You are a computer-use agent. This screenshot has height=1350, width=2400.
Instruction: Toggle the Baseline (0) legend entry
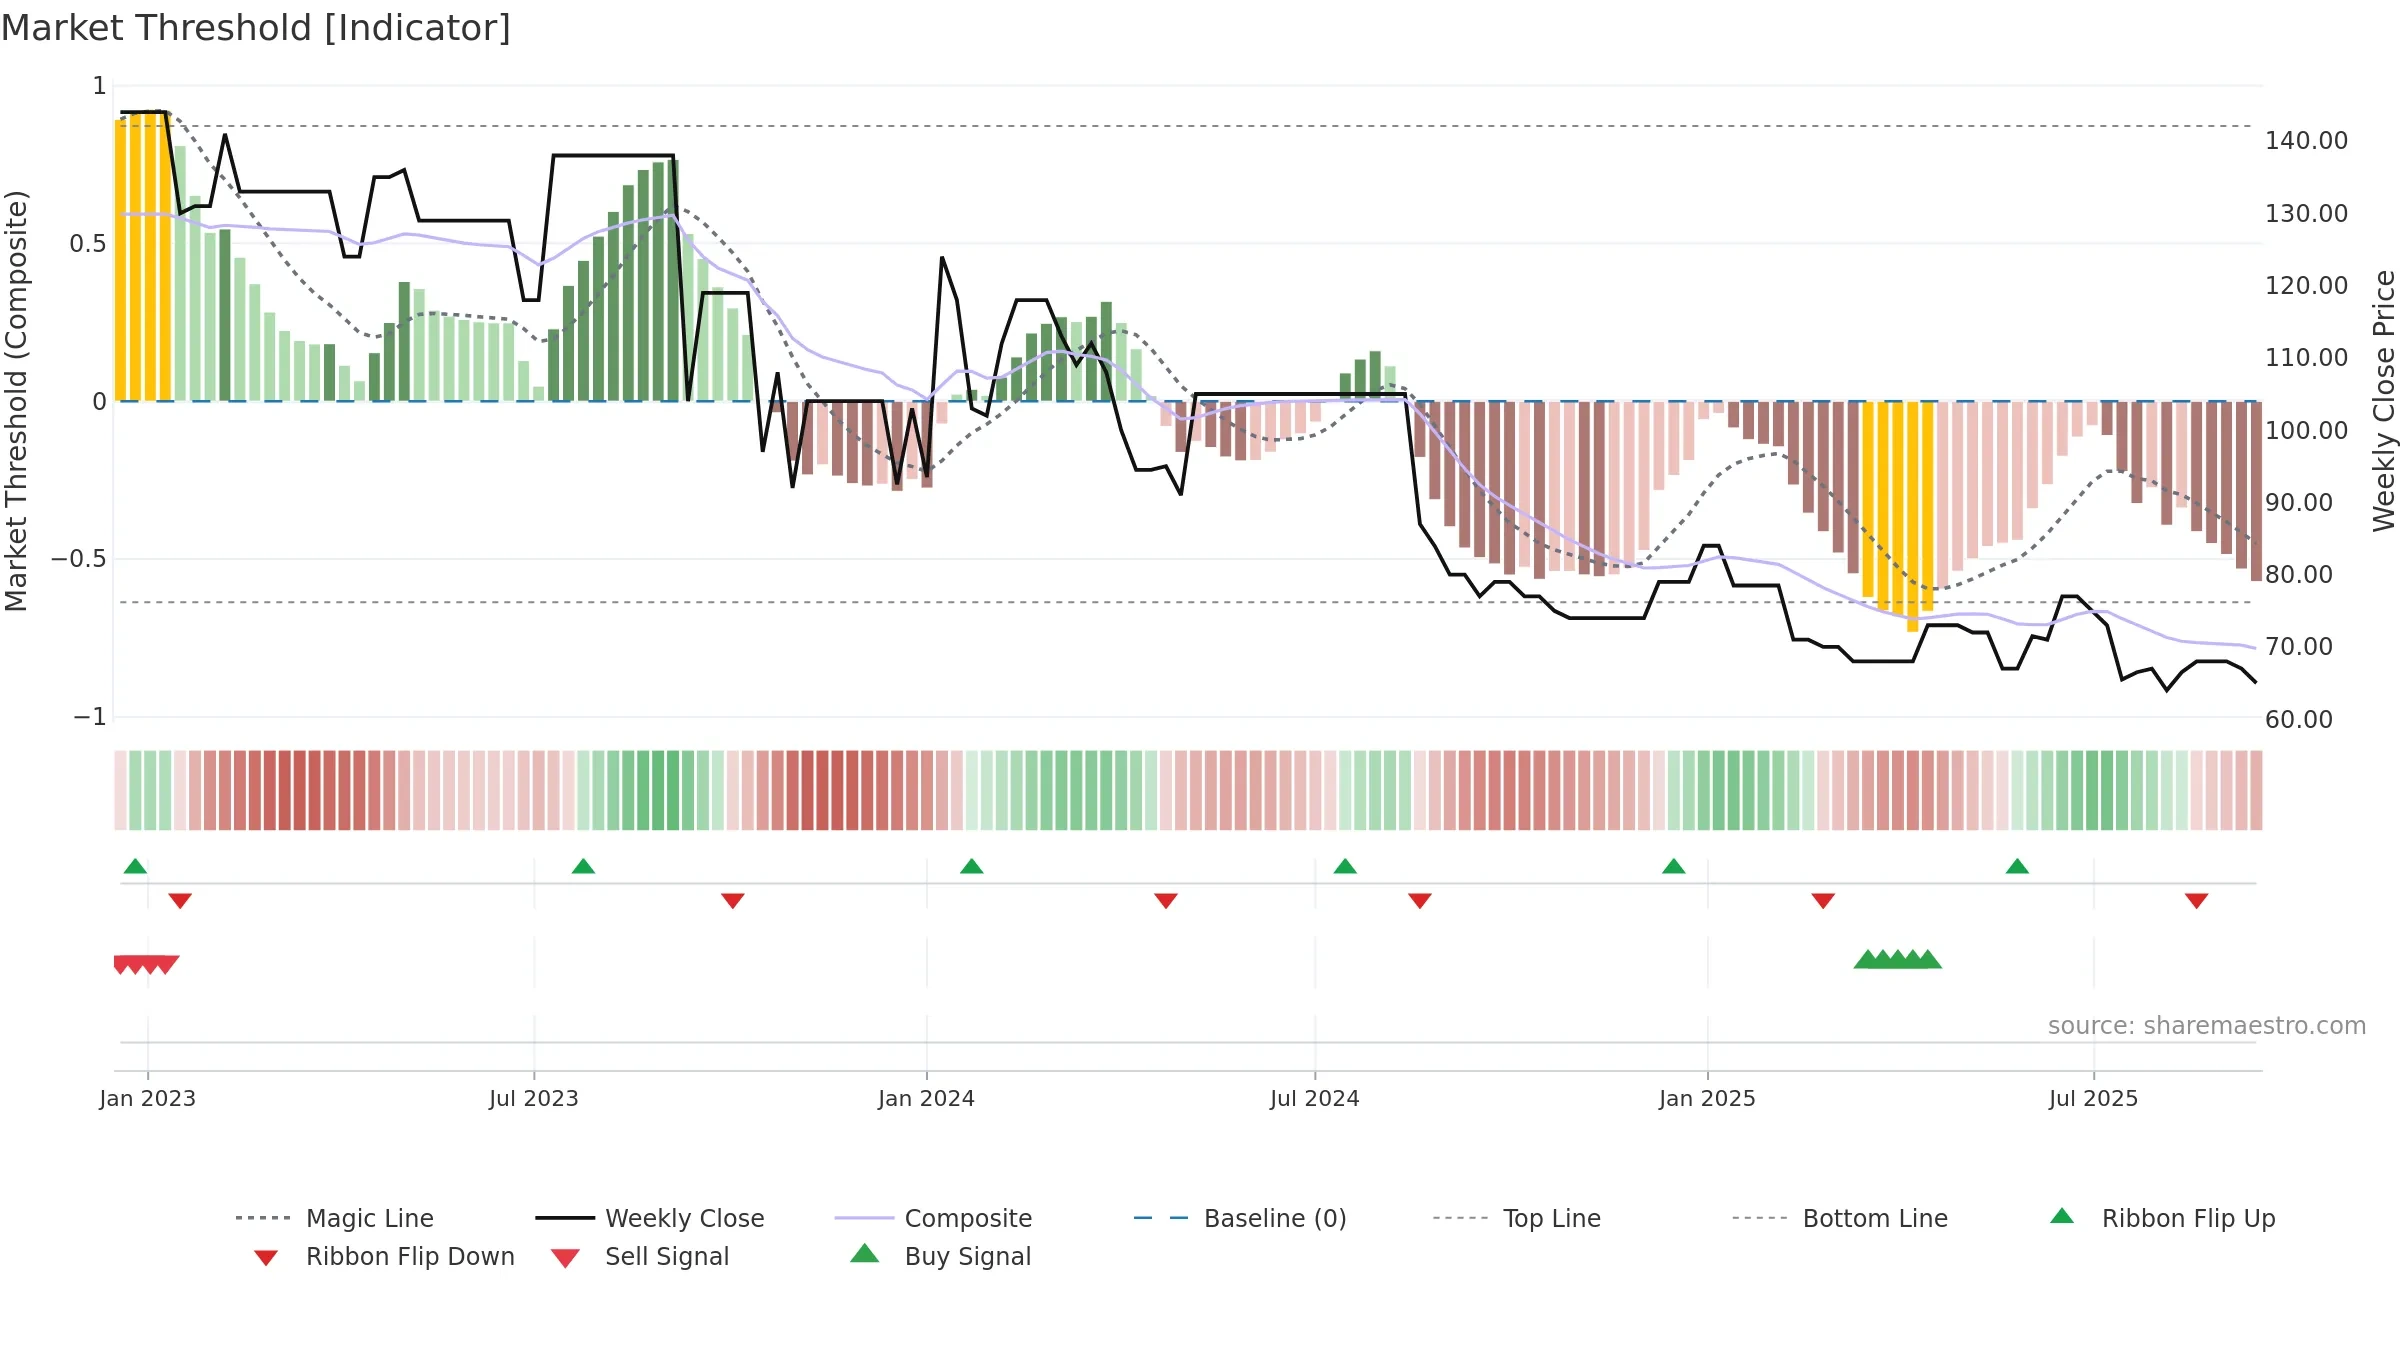tap(1240, 1218)
